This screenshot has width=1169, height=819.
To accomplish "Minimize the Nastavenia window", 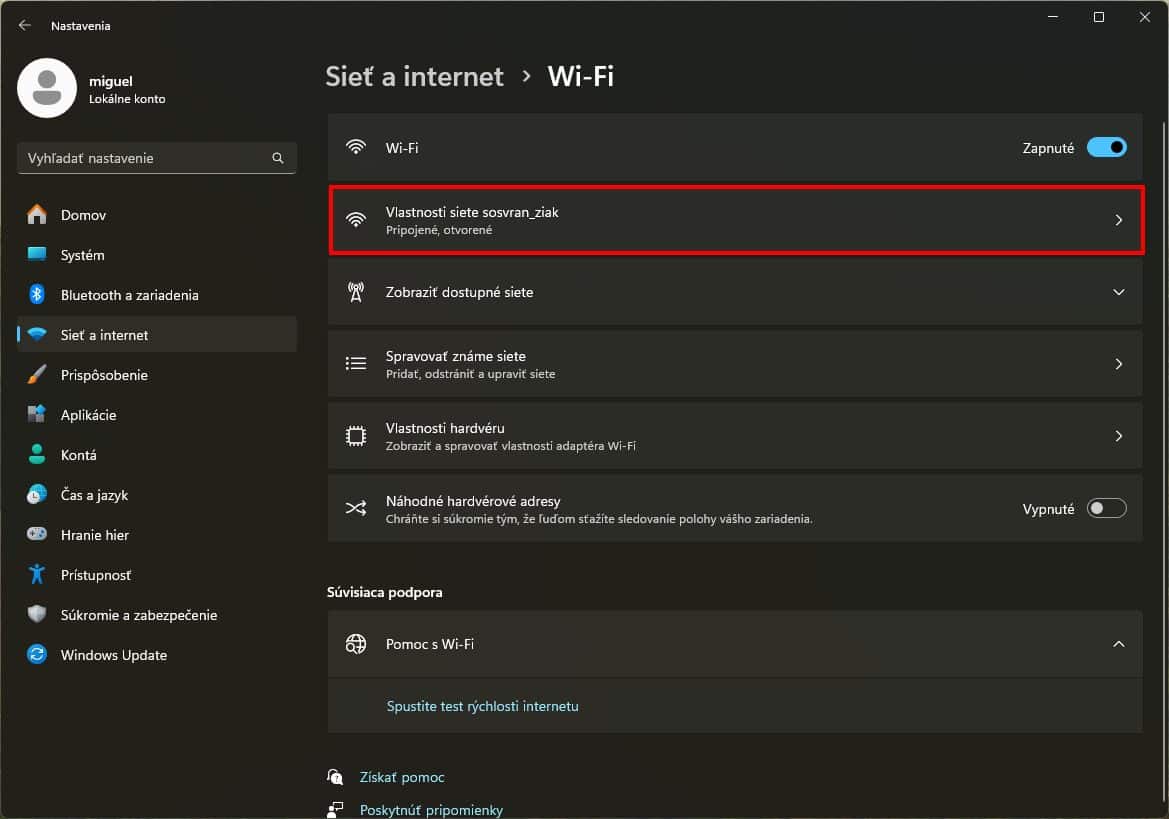I will (1053, 17).
